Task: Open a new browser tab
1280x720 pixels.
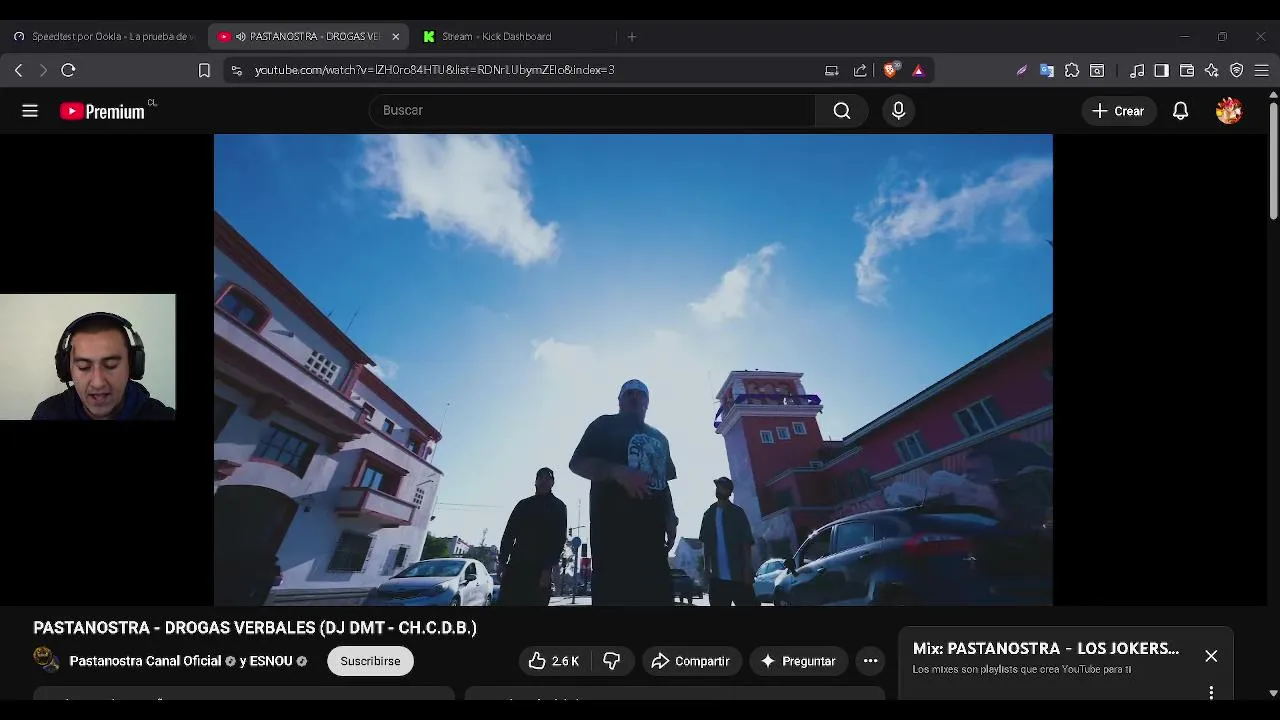Action: 631,37
